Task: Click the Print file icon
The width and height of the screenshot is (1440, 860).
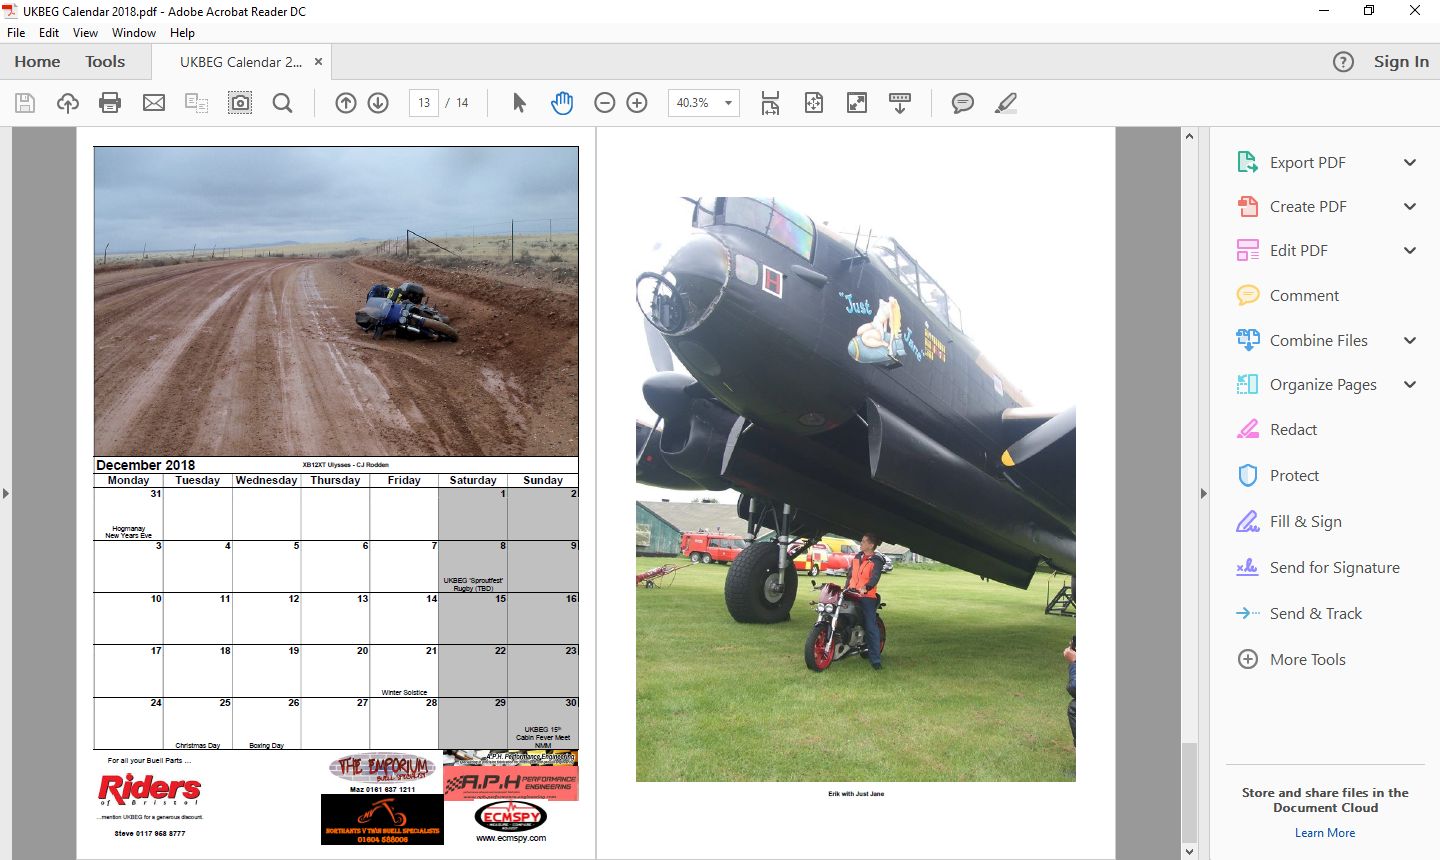Action: pos(110,103)
